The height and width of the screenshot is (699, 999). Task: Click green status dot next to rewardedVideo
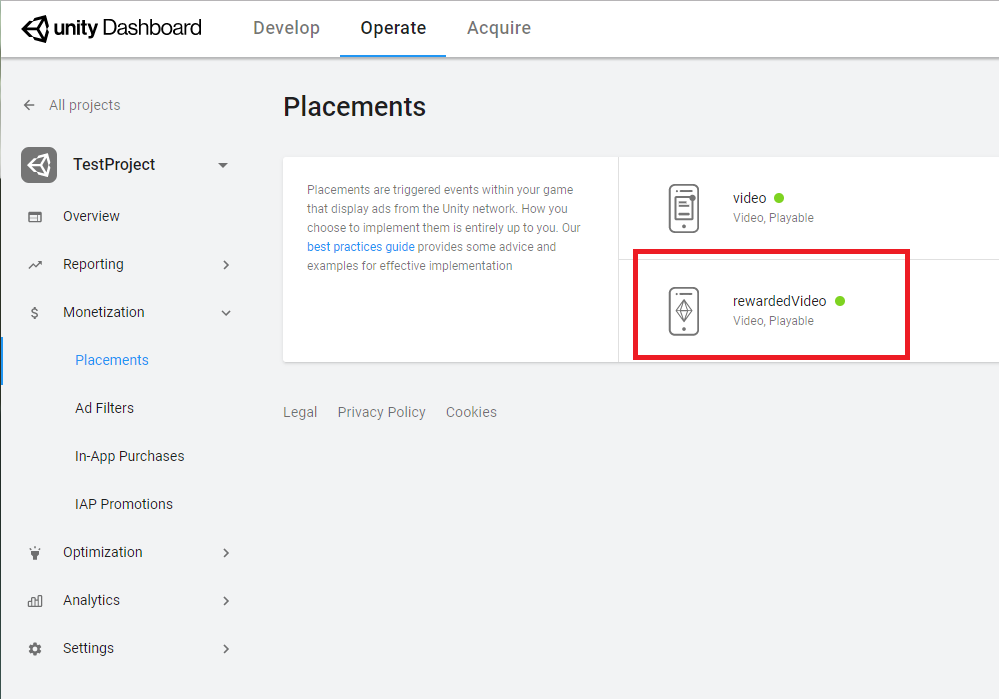[840, 301]
